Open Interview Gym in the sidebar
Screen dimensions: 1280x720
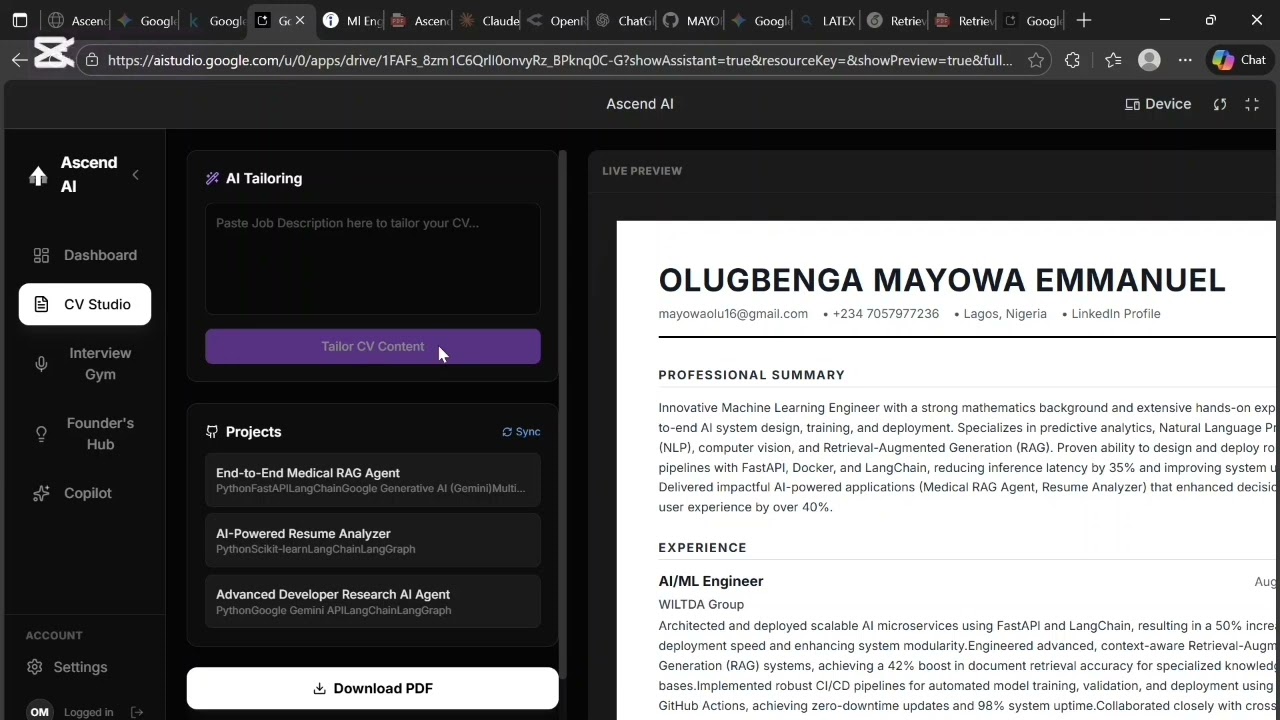[x=85, y=364]
